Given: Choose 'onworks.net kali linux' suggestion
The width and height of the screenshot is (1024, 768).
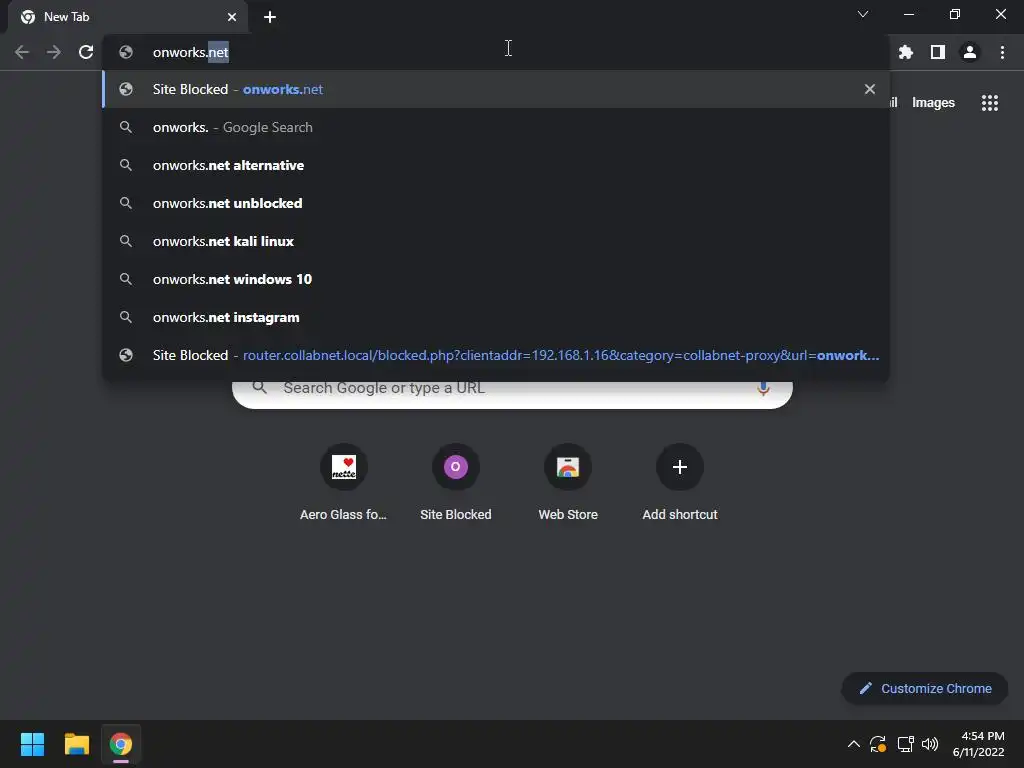Looking at the screenshot, I should (496, 241).
